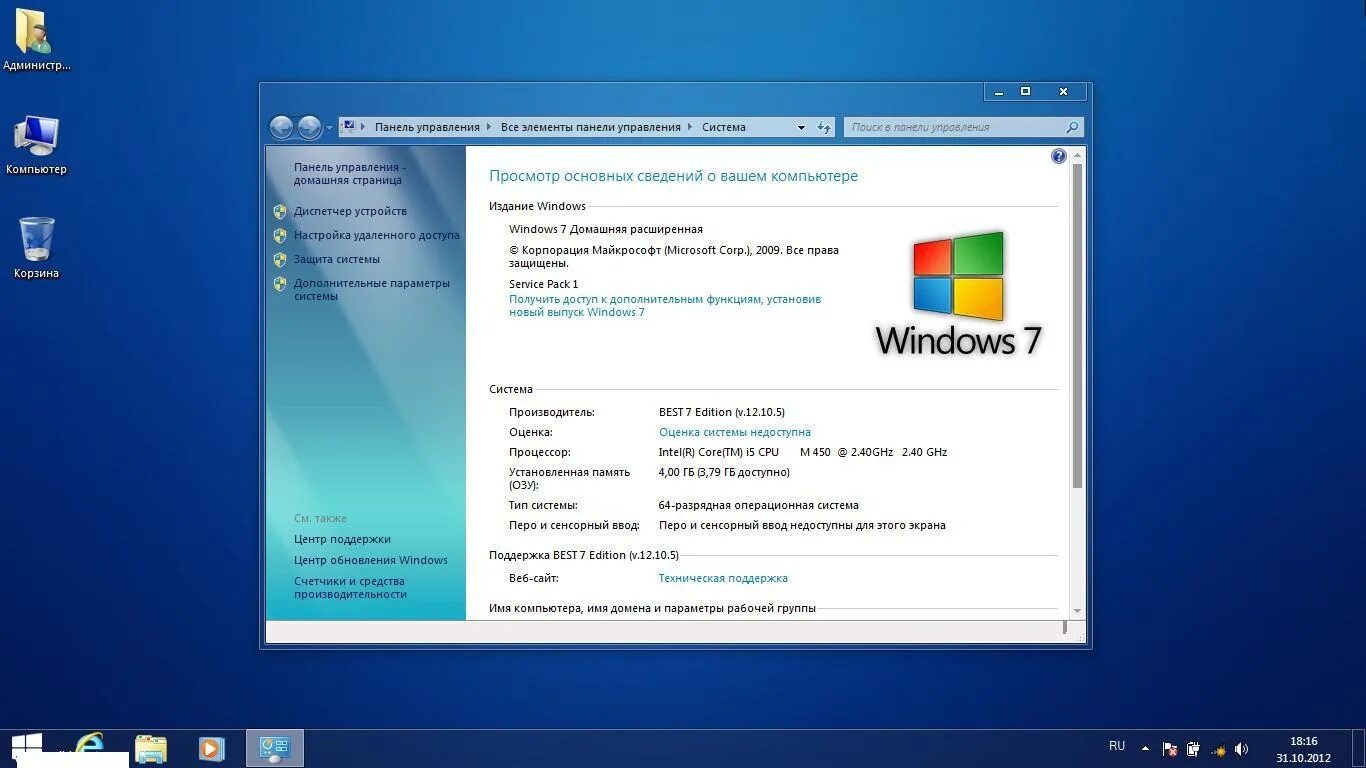This screenshot has width=1366, height=768.
Task: Click vertical scrollbar up arrow
Action: [1077, 154]
